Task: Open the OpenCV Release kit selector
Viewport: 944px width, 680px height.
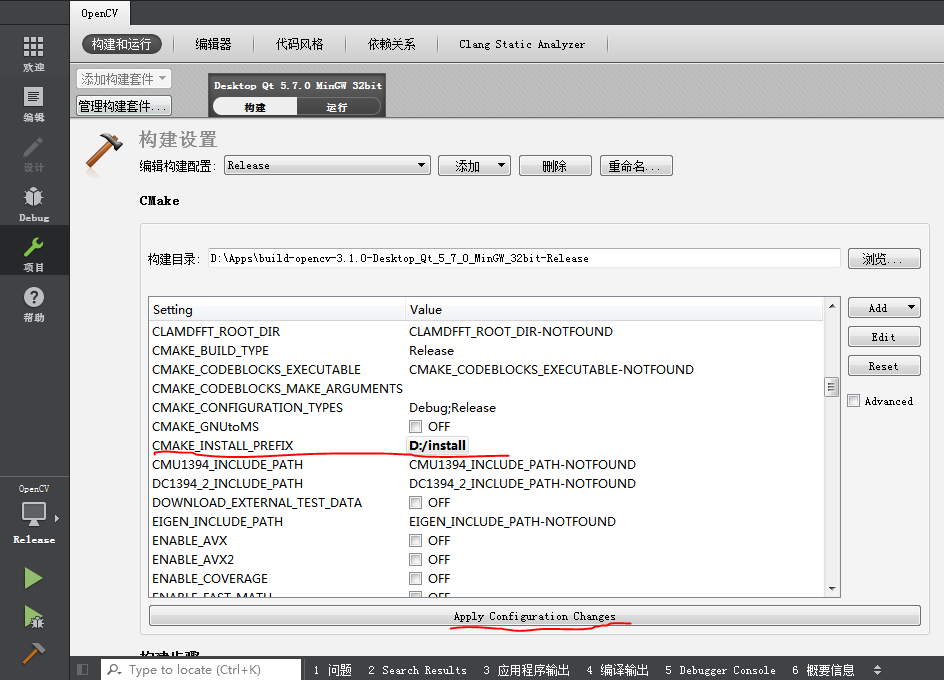Action: 34,516
